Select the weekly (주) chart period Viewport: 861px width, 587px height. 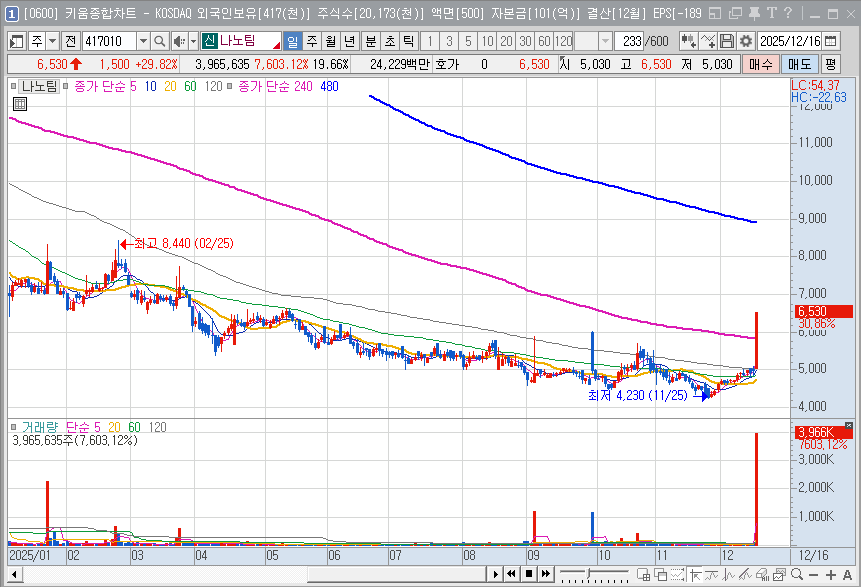pyautogui.click(x=312, y=41)
